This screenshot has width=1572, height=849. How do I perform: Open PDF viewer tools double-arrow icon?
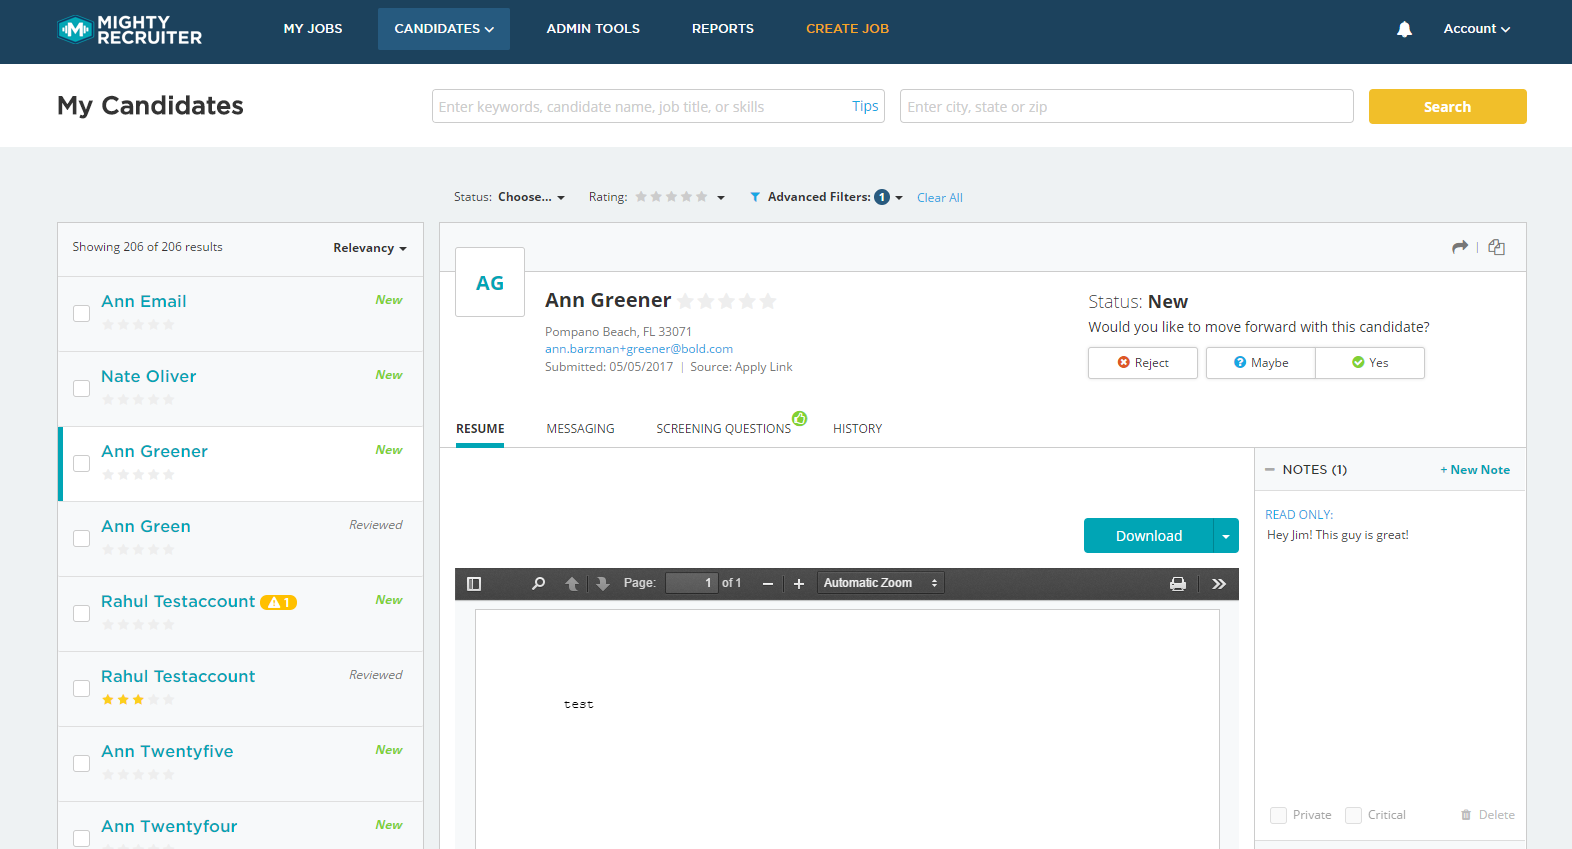(x=1218, y=584)
